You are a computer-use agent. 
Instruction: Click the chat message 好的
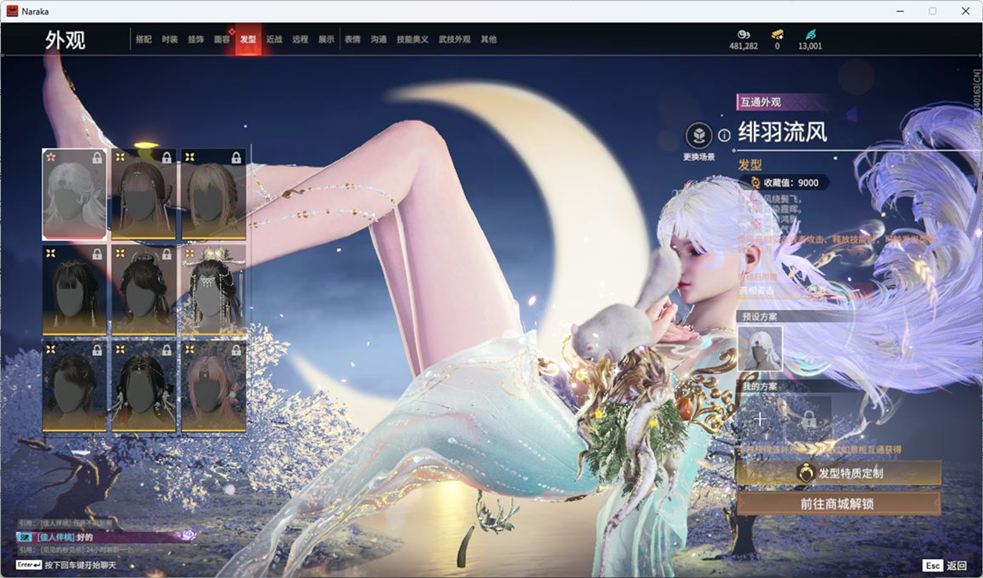pos(83,537)
